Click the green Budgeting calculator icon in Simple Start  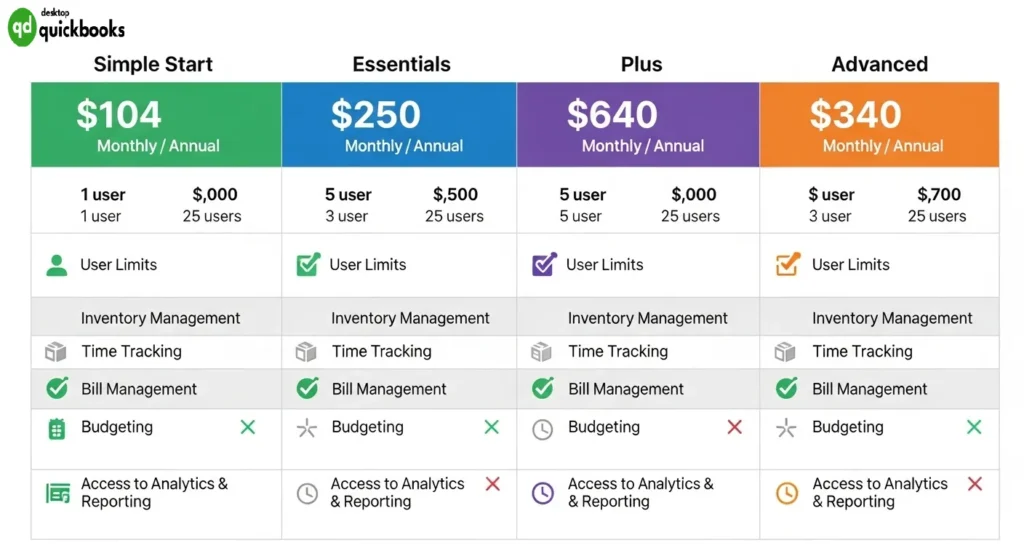[57, 428]
